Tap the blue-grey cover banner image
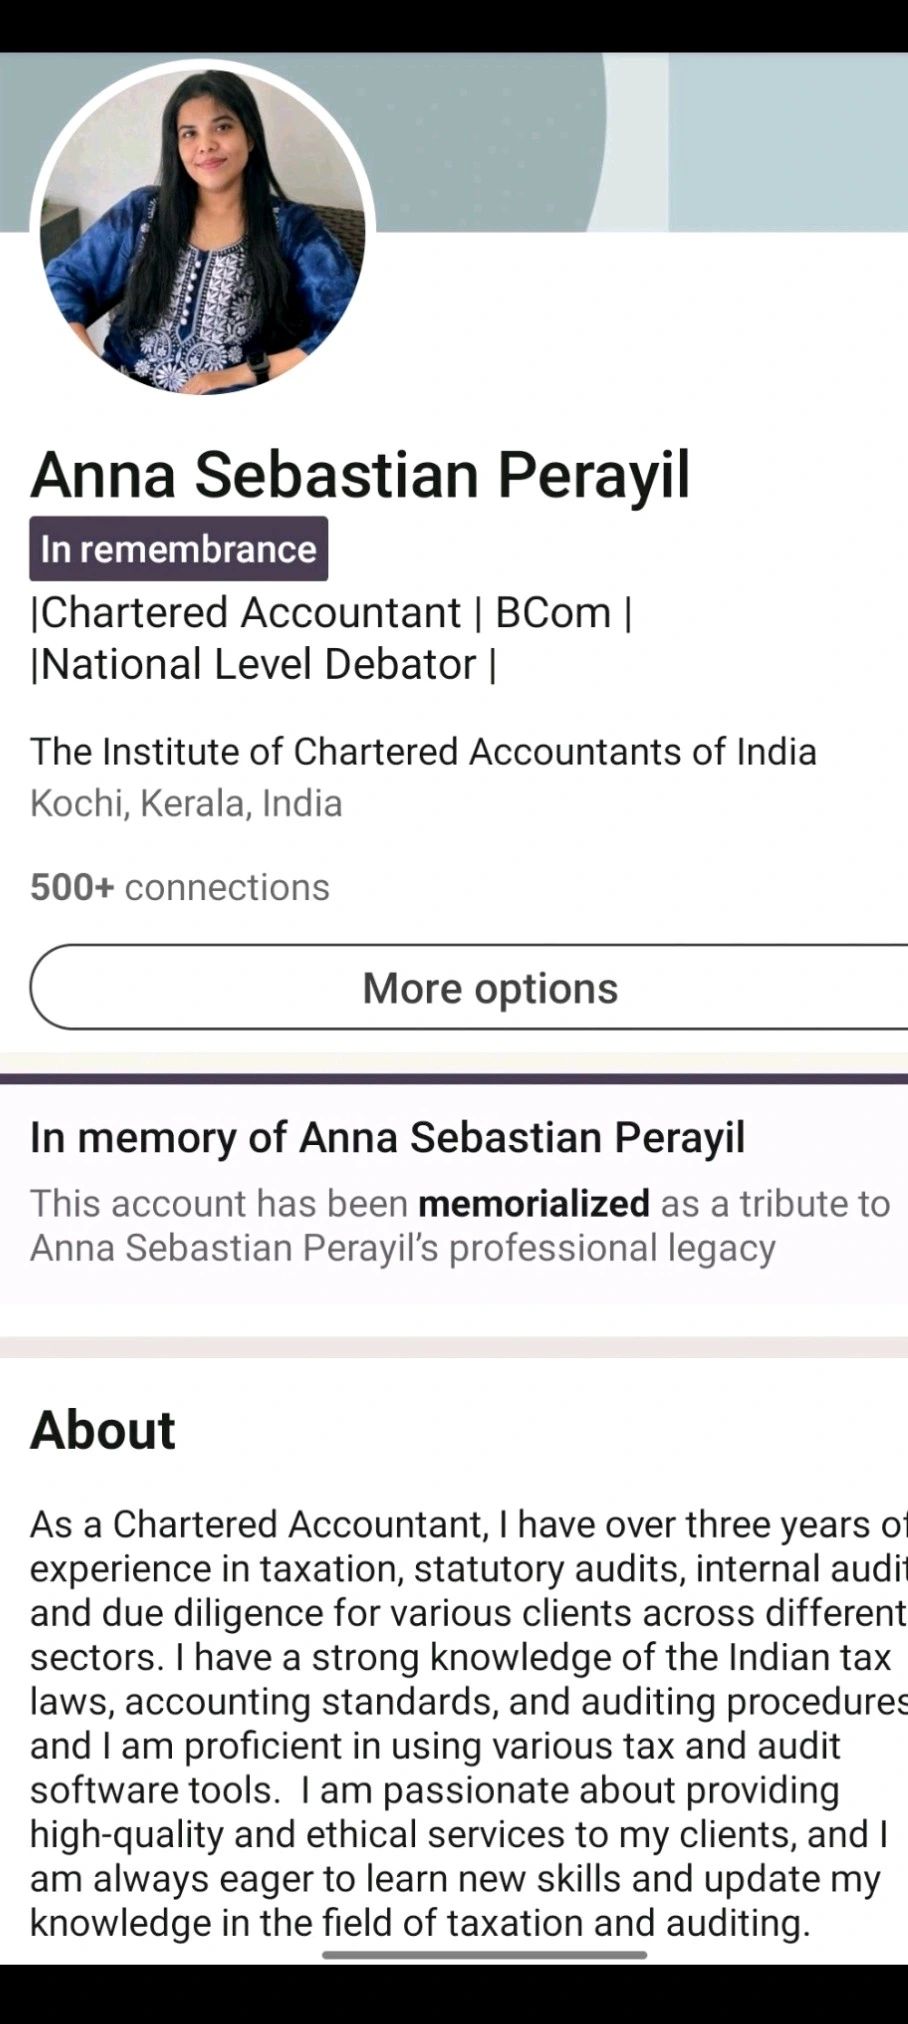The width and height of the screenshot is (908, 2024). tap(480, 140)
